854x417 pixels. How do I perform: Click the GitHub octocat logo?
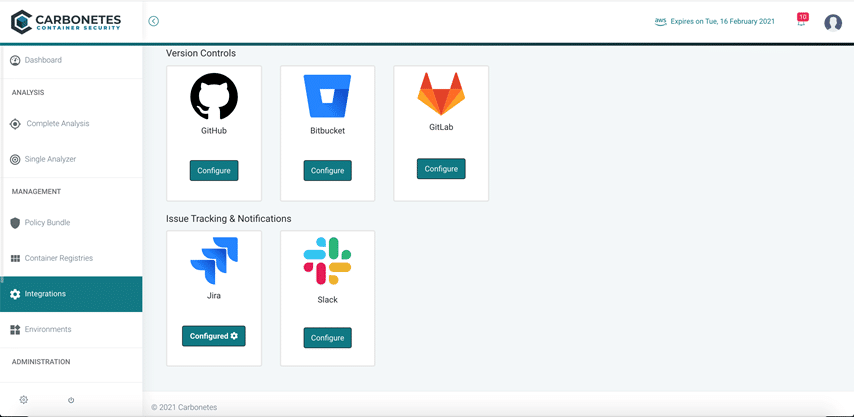[214, 96]
